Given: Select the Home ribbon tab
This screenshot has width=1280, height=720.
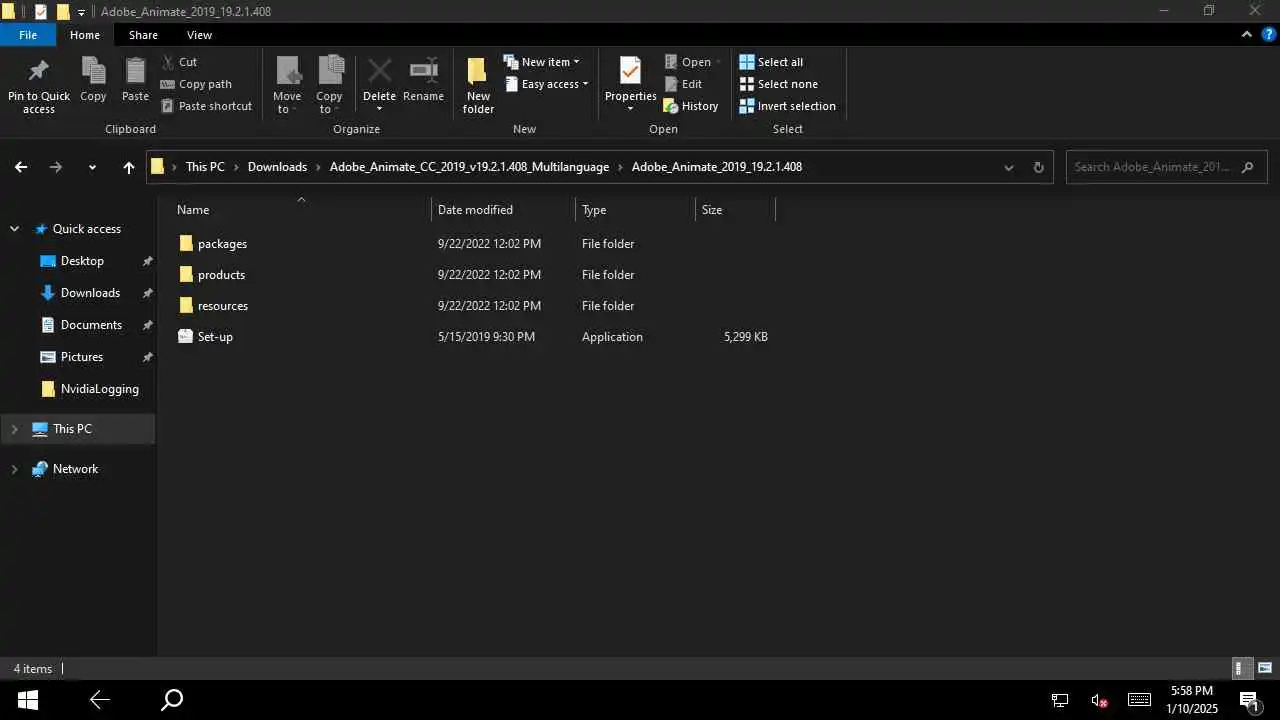Looking at the screenshot, I should click(85, 35).
